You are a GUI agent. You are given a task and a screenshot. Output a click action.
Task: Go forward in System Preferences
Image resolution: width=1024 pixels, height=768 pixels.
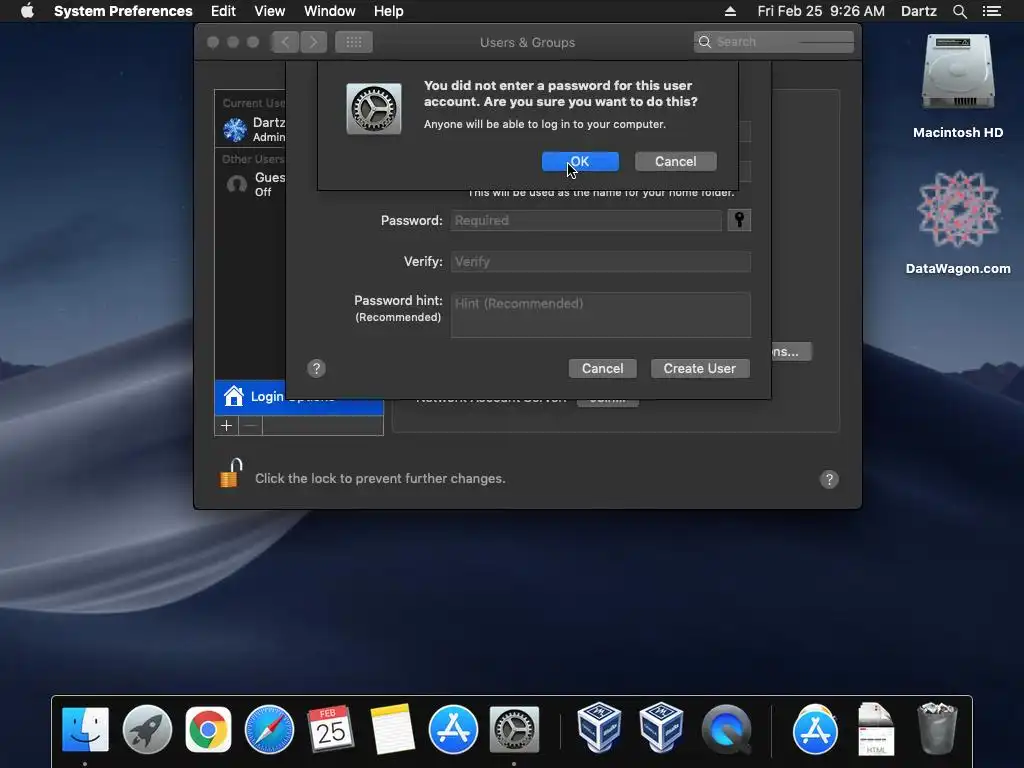coord(313,42)
